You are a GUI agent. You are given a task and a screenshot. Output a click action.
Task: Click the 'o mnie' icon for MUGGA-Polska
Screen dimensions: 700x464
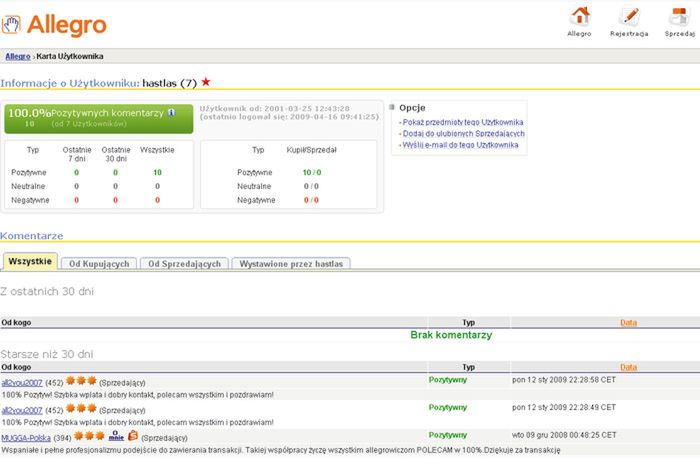pos(116,435)
